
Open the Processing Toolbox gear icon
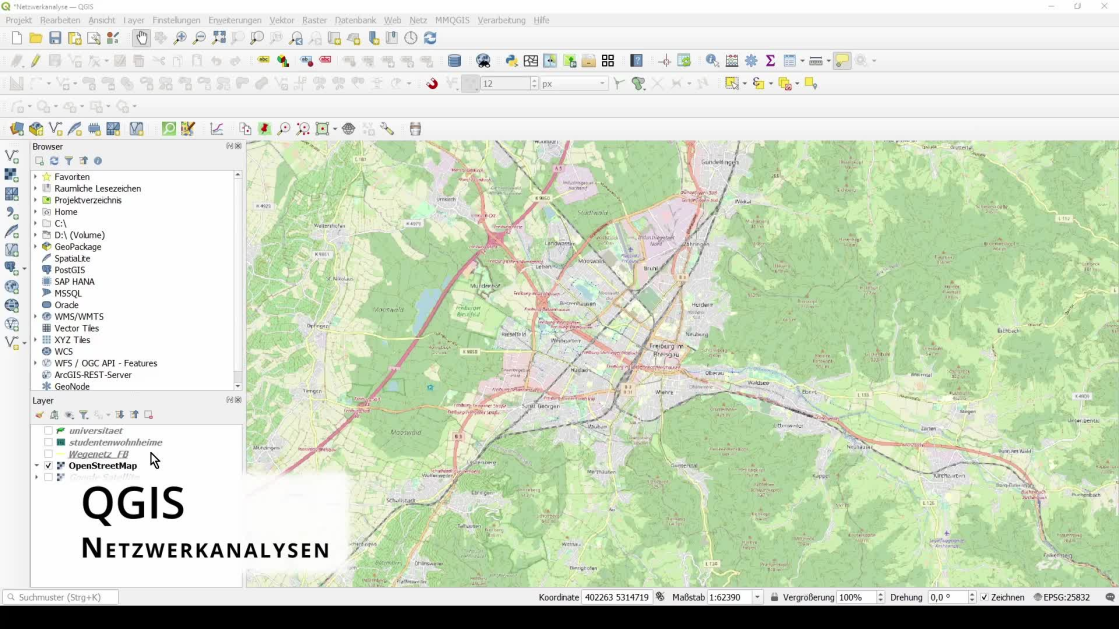(751, 61)
